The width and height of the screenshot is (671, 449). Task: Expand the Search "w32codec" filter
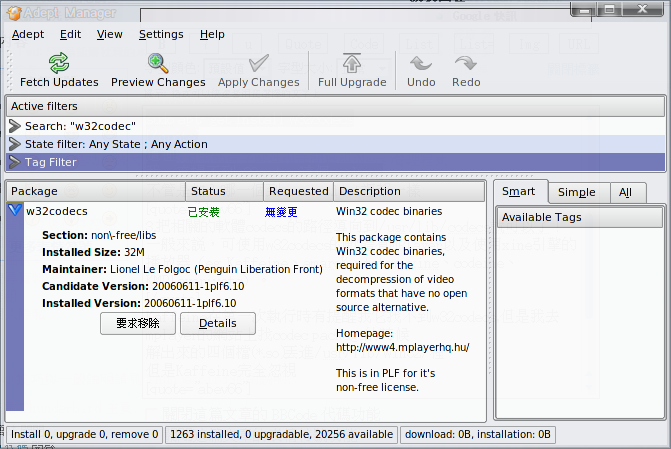[15, 126]
